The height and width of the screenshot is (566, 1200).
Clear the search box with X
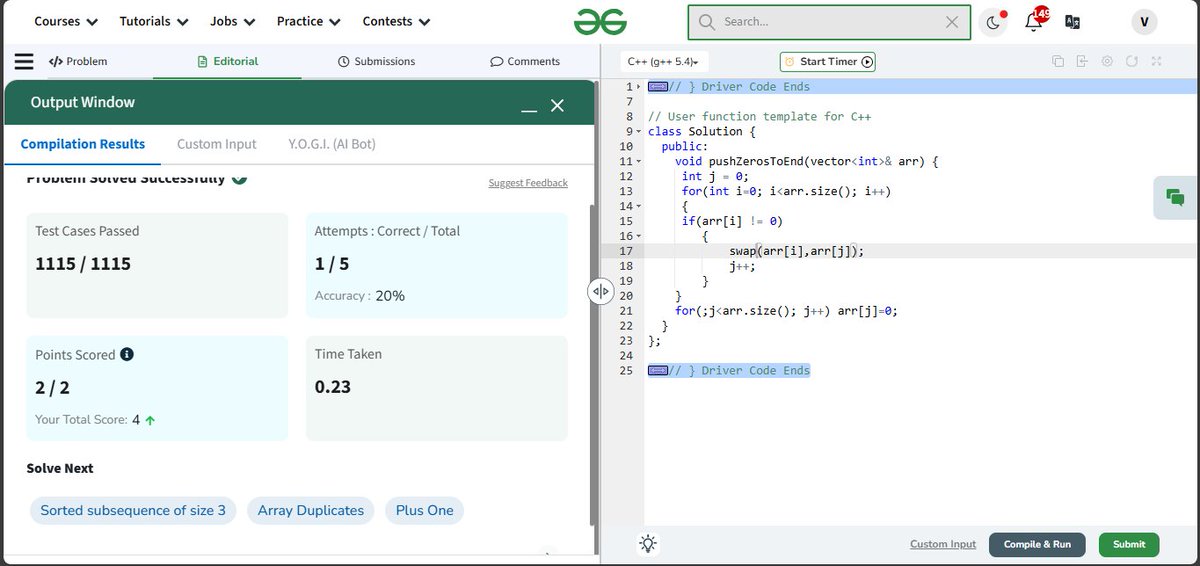pyautogui.click(x=952, y=21)
